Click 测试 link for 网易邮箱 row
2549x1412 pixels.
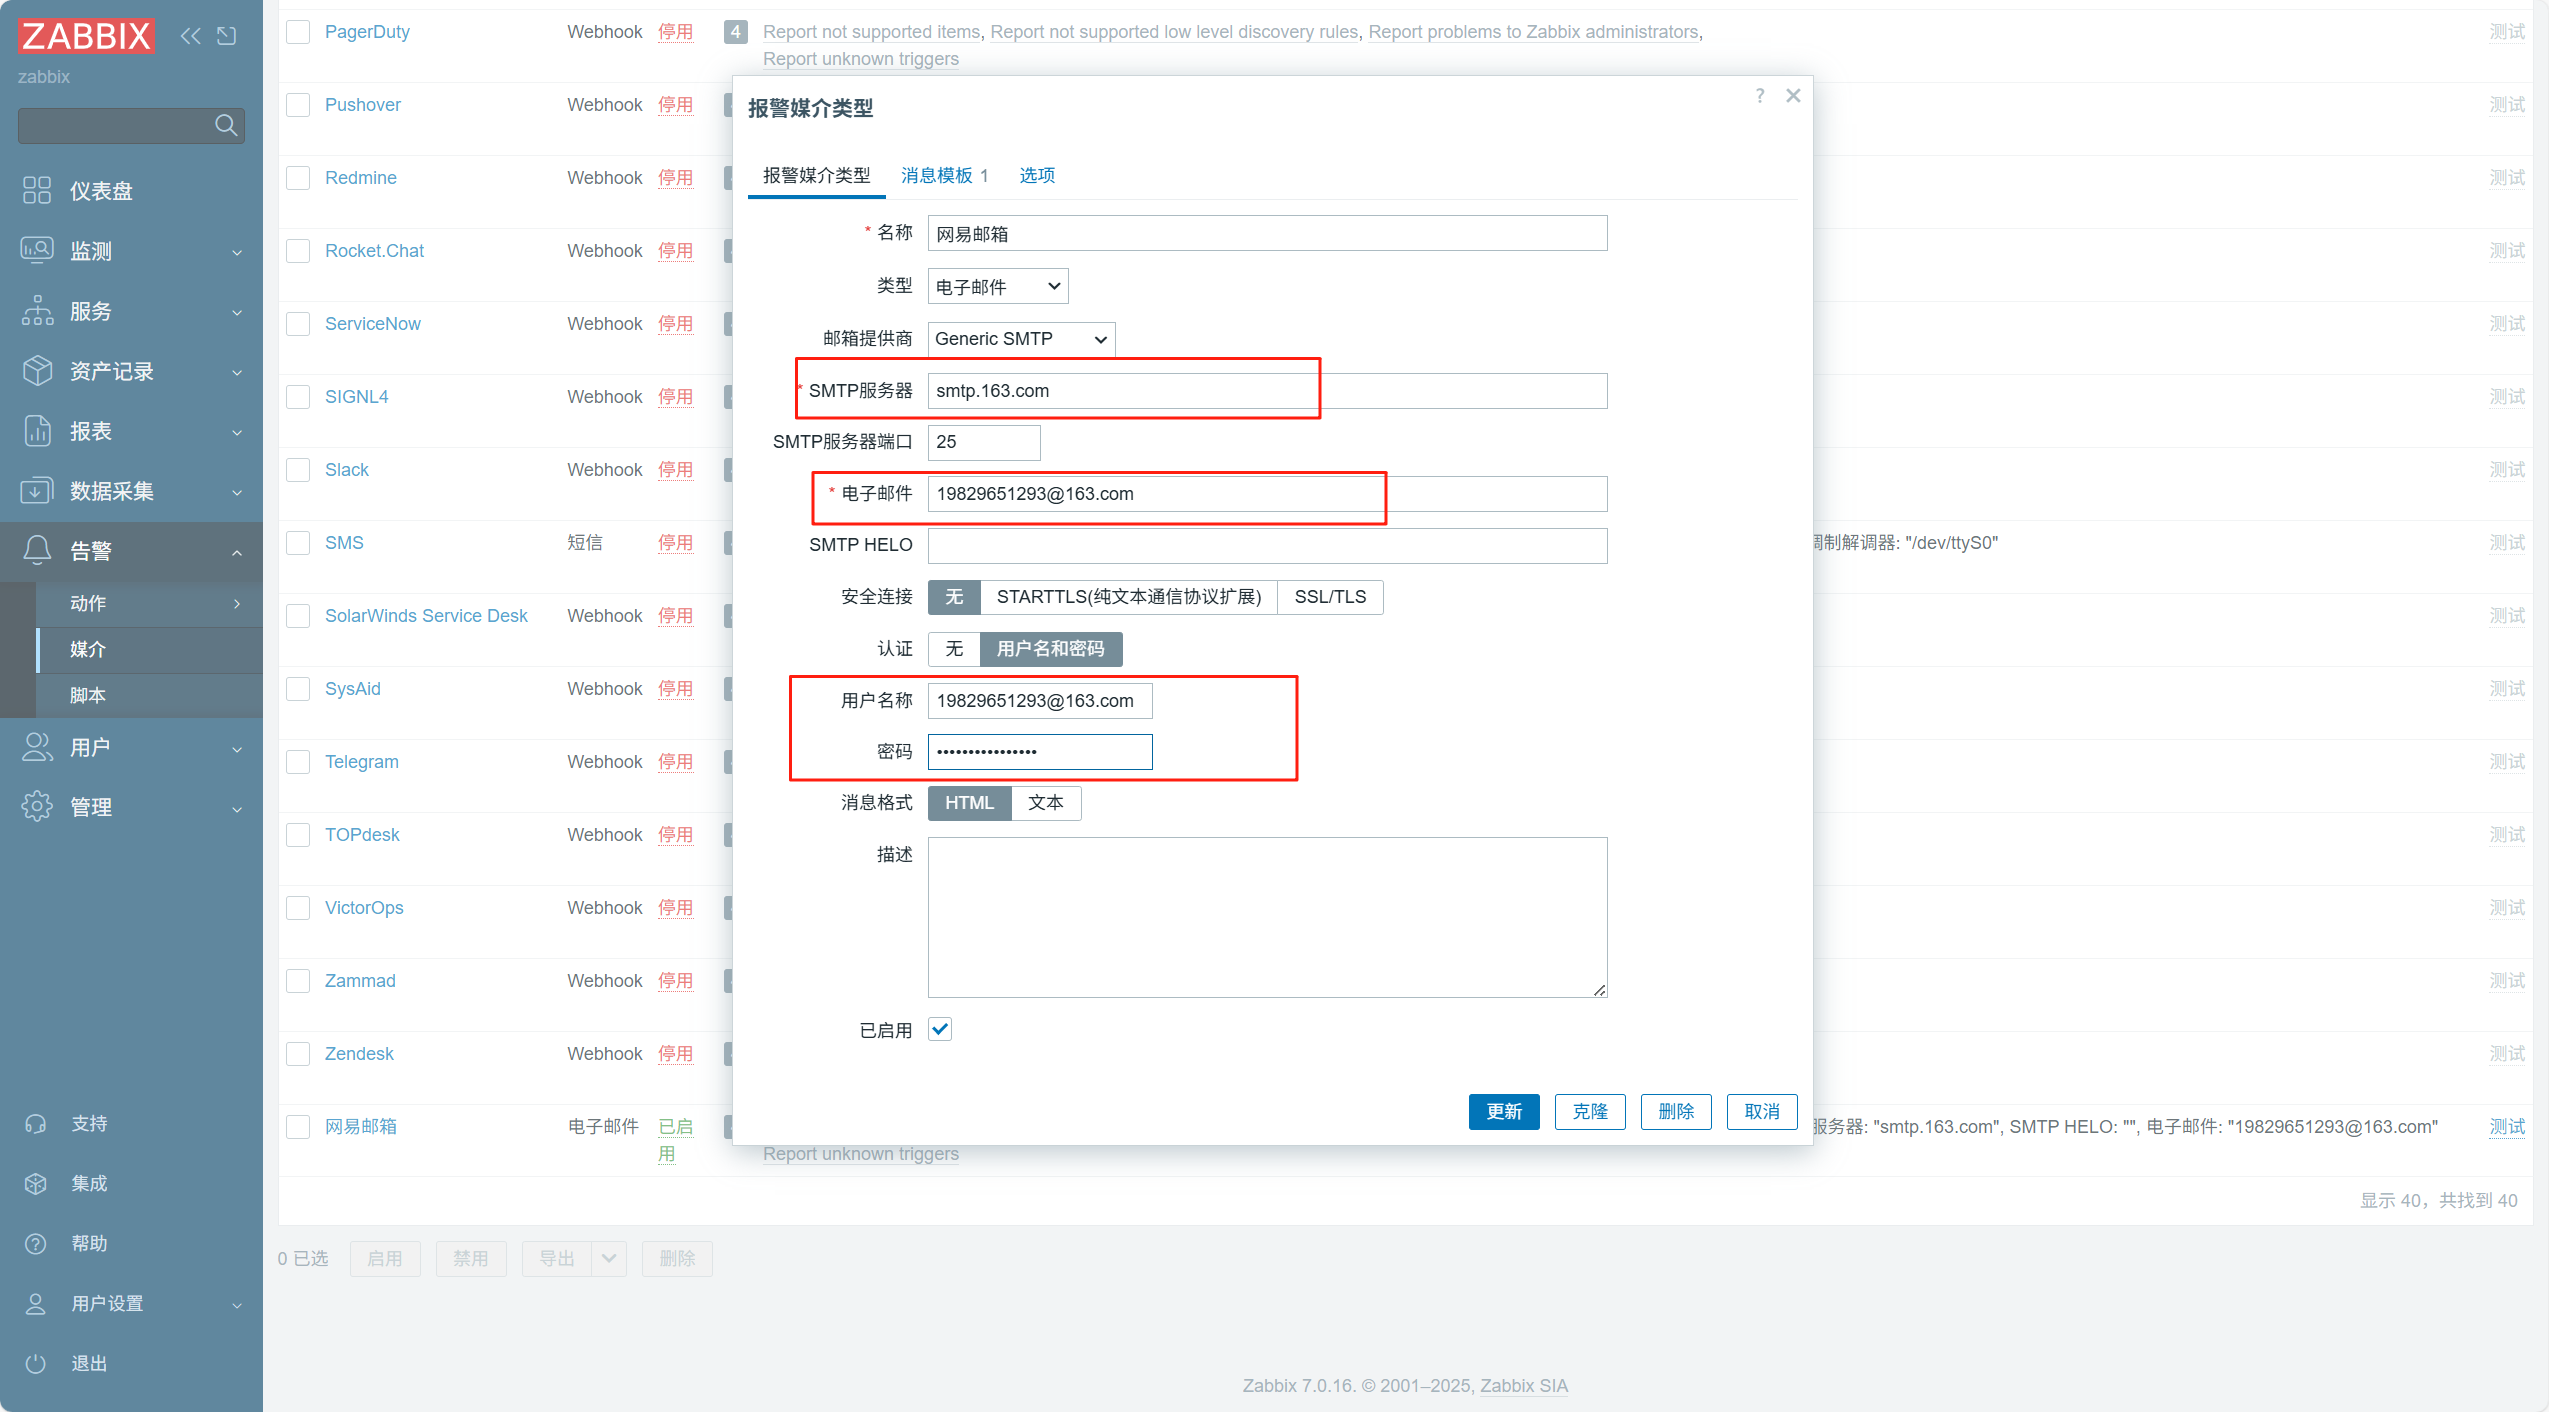[x=2507, y=1127]
